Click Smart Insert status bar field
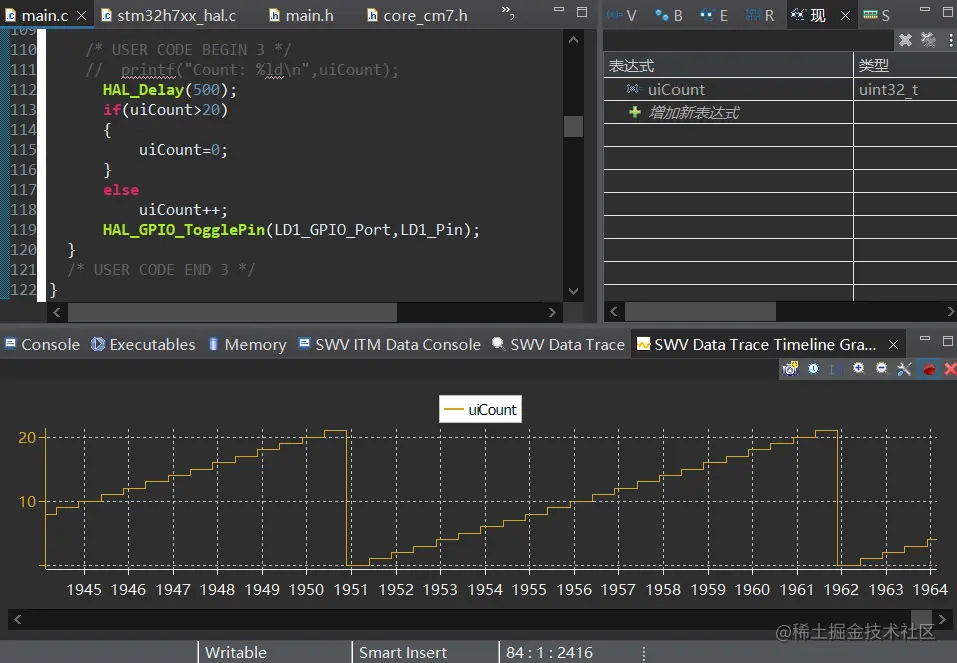Image resolution: width=957 pixels, height=663 pixels. coord(403,653)
